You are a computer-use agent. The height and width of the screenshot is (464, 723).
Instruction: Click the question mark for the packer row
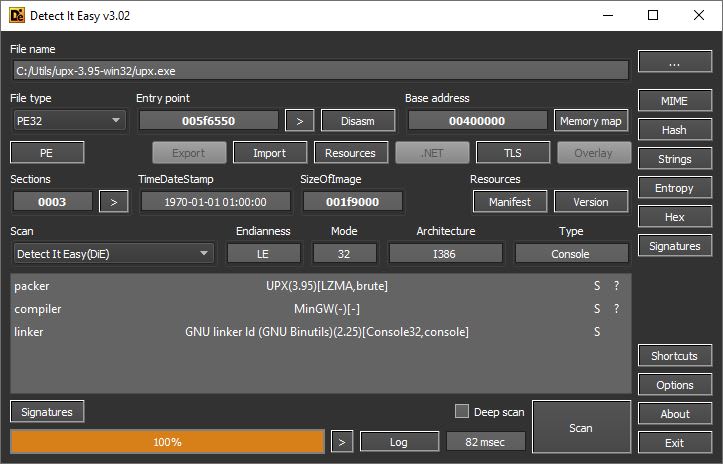(616, 286)
